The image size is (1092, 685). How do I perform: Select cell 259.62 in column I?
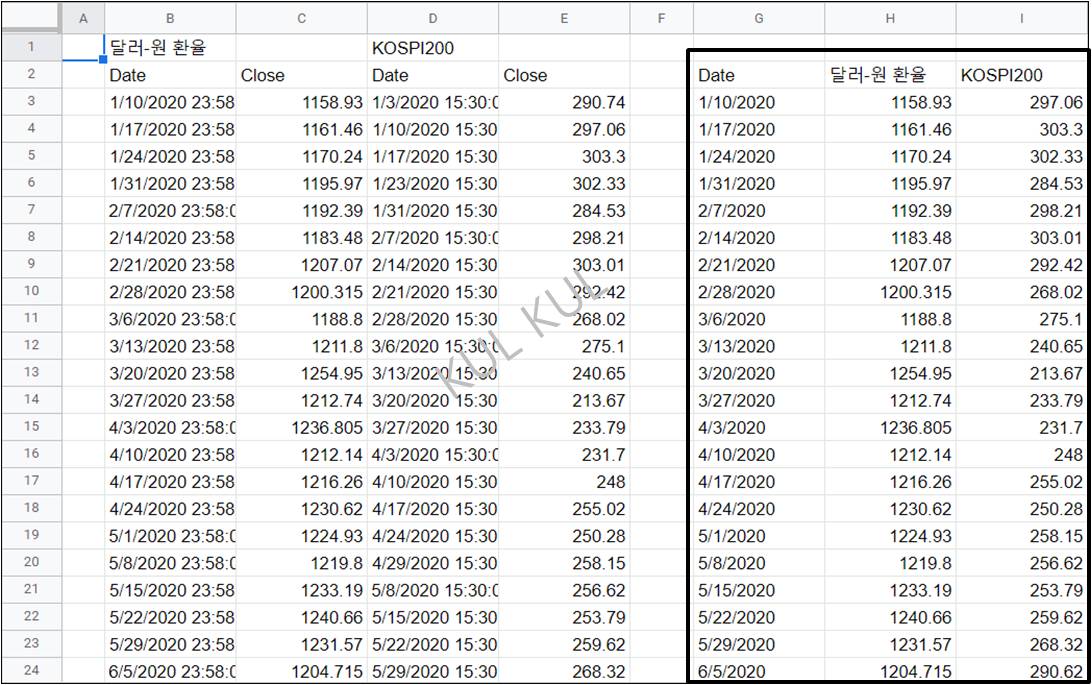click(x=1021, y=618)
